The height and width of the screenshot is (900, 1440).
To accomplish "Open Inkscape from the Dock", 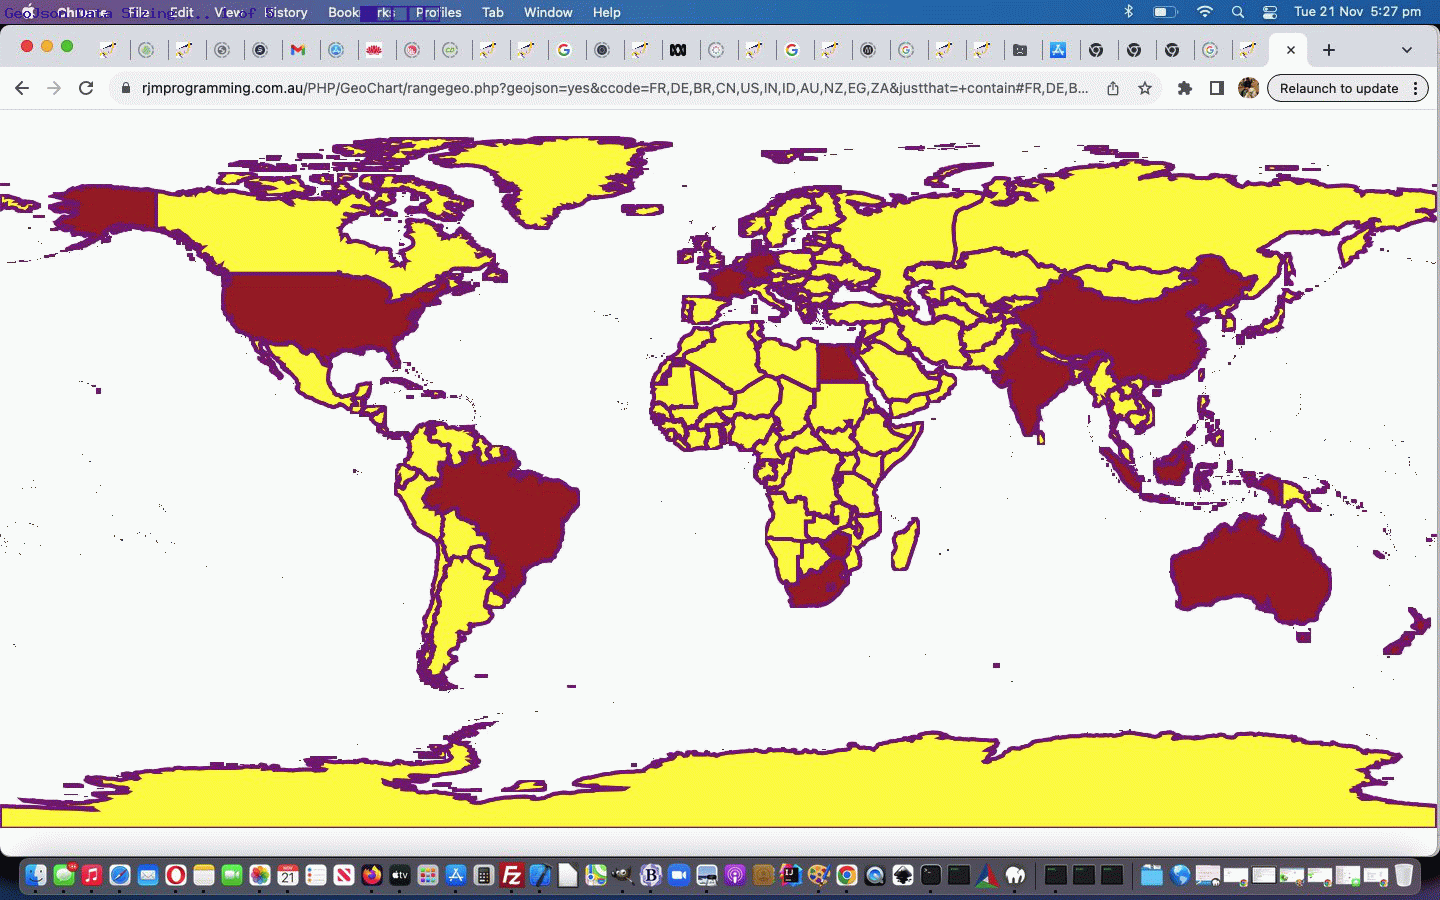I will pyautogui.click(x=905, y=876).
